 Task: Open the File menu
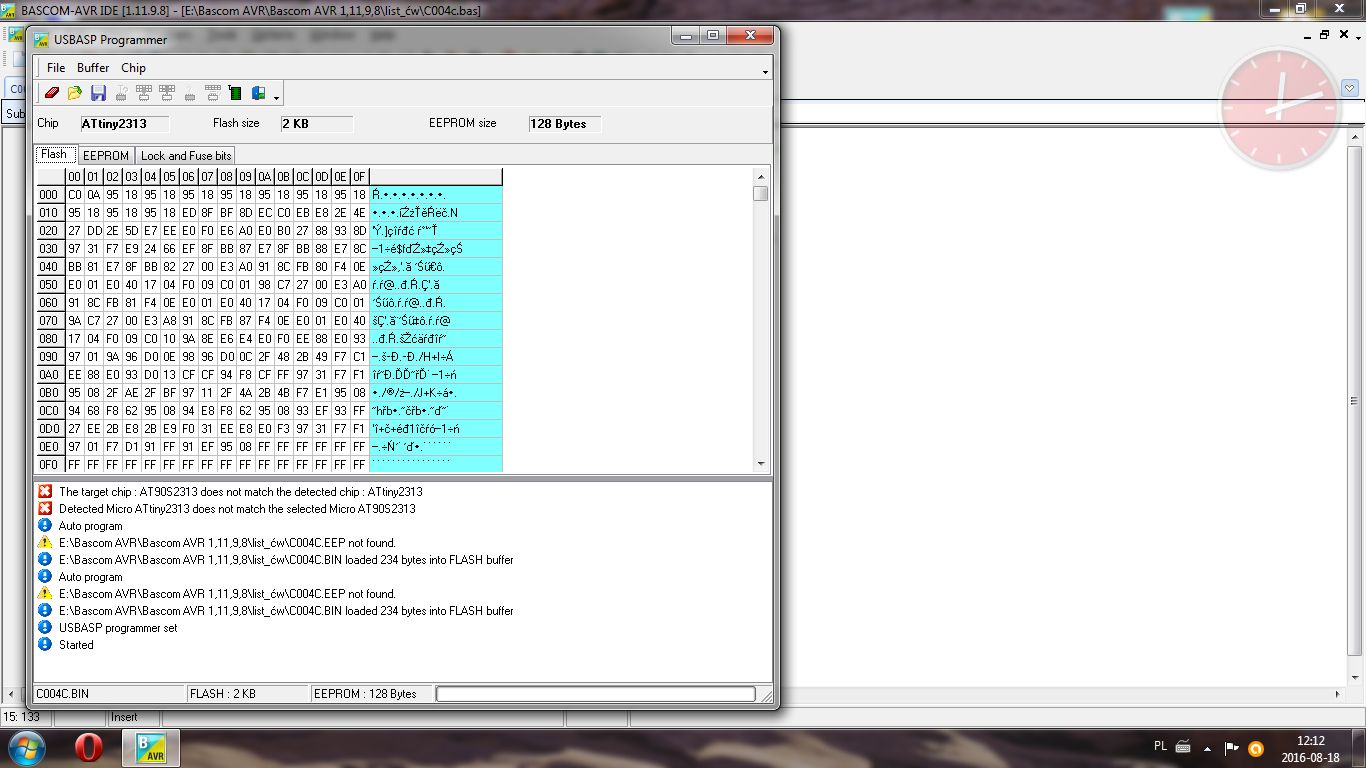click(56, 68)
